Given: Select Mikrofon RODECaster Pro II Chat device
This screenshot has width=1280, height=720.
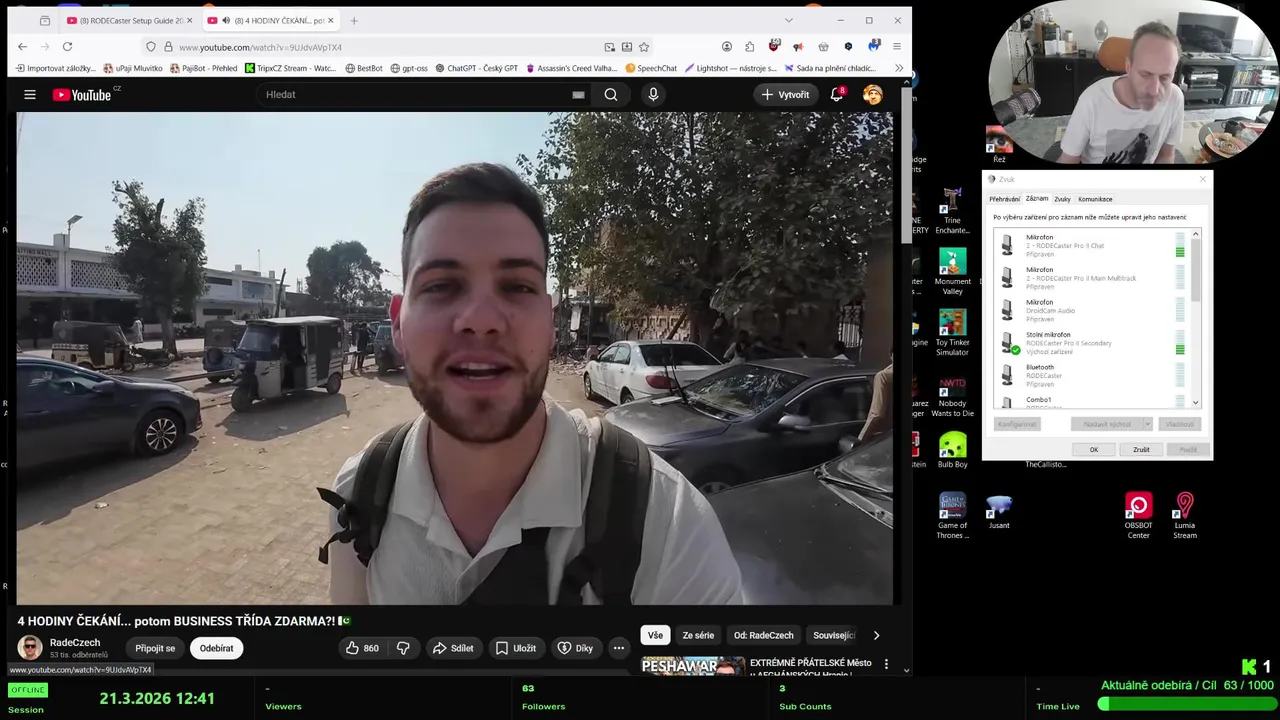Looking at the screenshot, I should click(x=1091, y=245).
